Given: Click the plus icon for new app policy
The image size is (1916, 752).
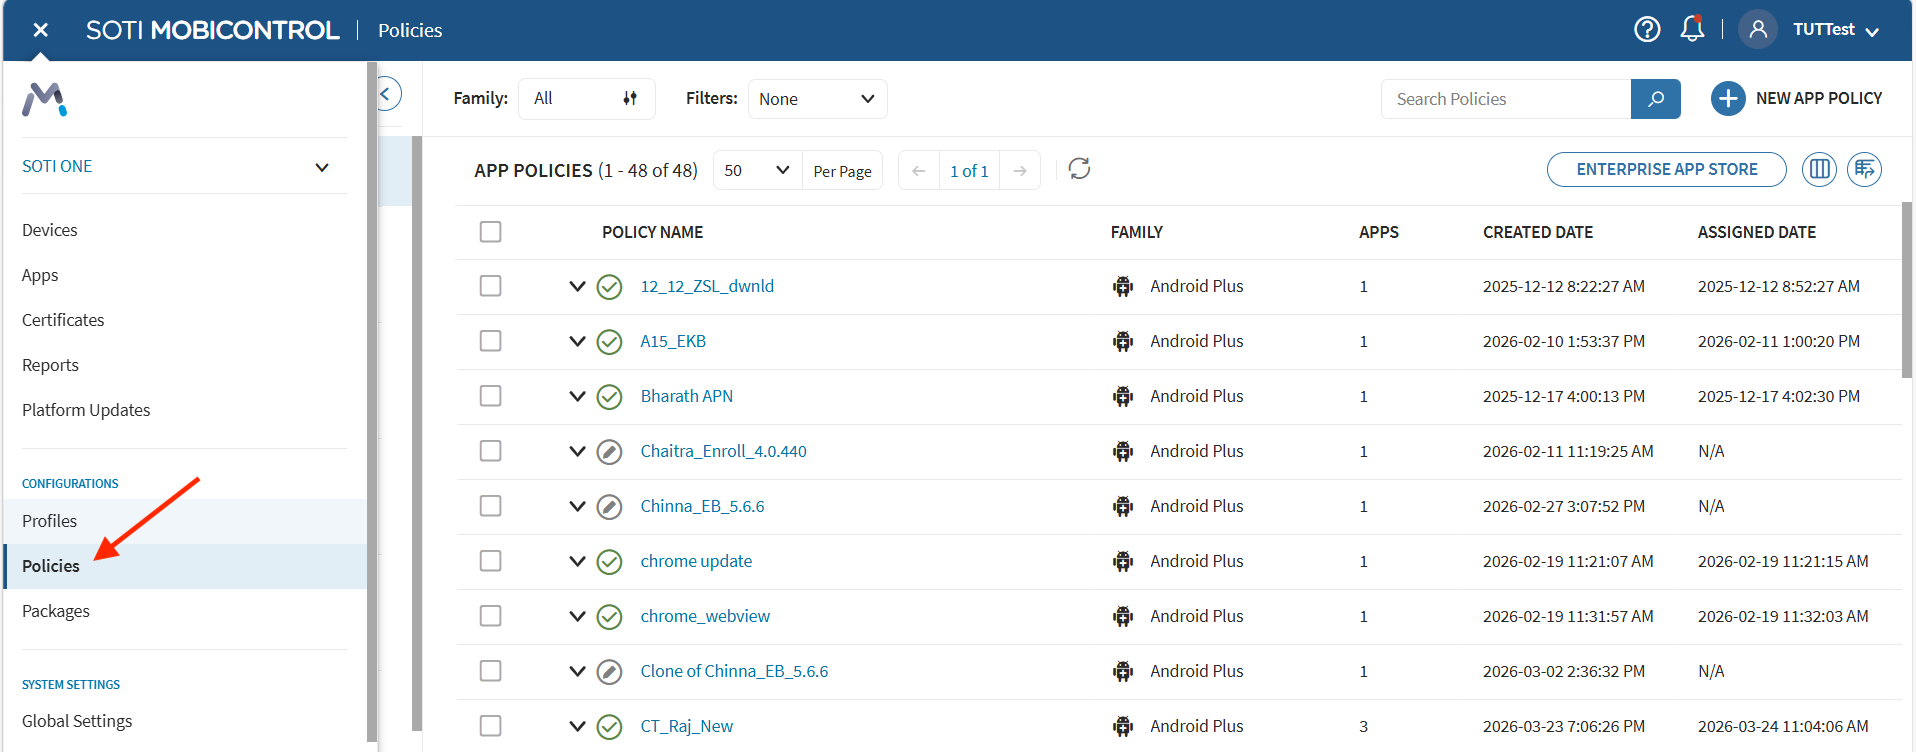Looking at the screenshot, I should pyautogui.click(x=1727, y=99).
